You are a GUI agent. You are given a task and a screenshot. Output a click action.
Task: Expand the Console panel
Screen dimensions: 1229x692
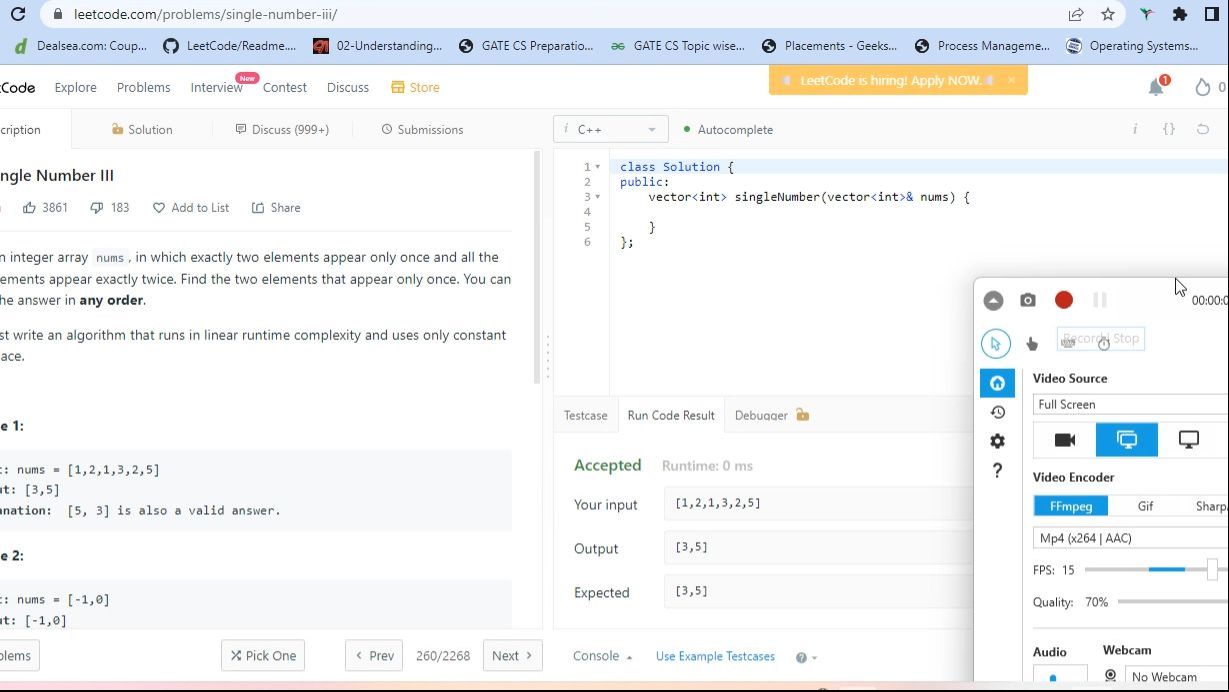point(602,656)
